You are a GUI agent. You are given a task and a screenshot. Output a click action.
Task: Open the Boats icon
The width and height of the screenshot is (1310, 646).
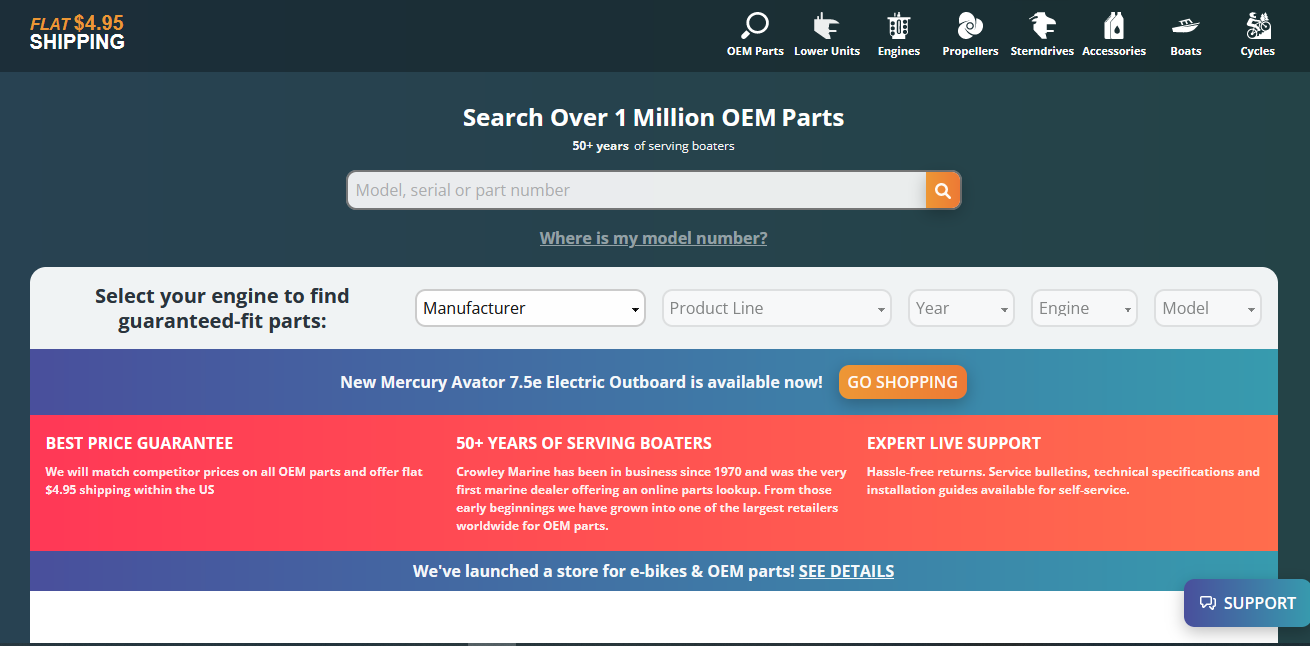coord(1186,25)
